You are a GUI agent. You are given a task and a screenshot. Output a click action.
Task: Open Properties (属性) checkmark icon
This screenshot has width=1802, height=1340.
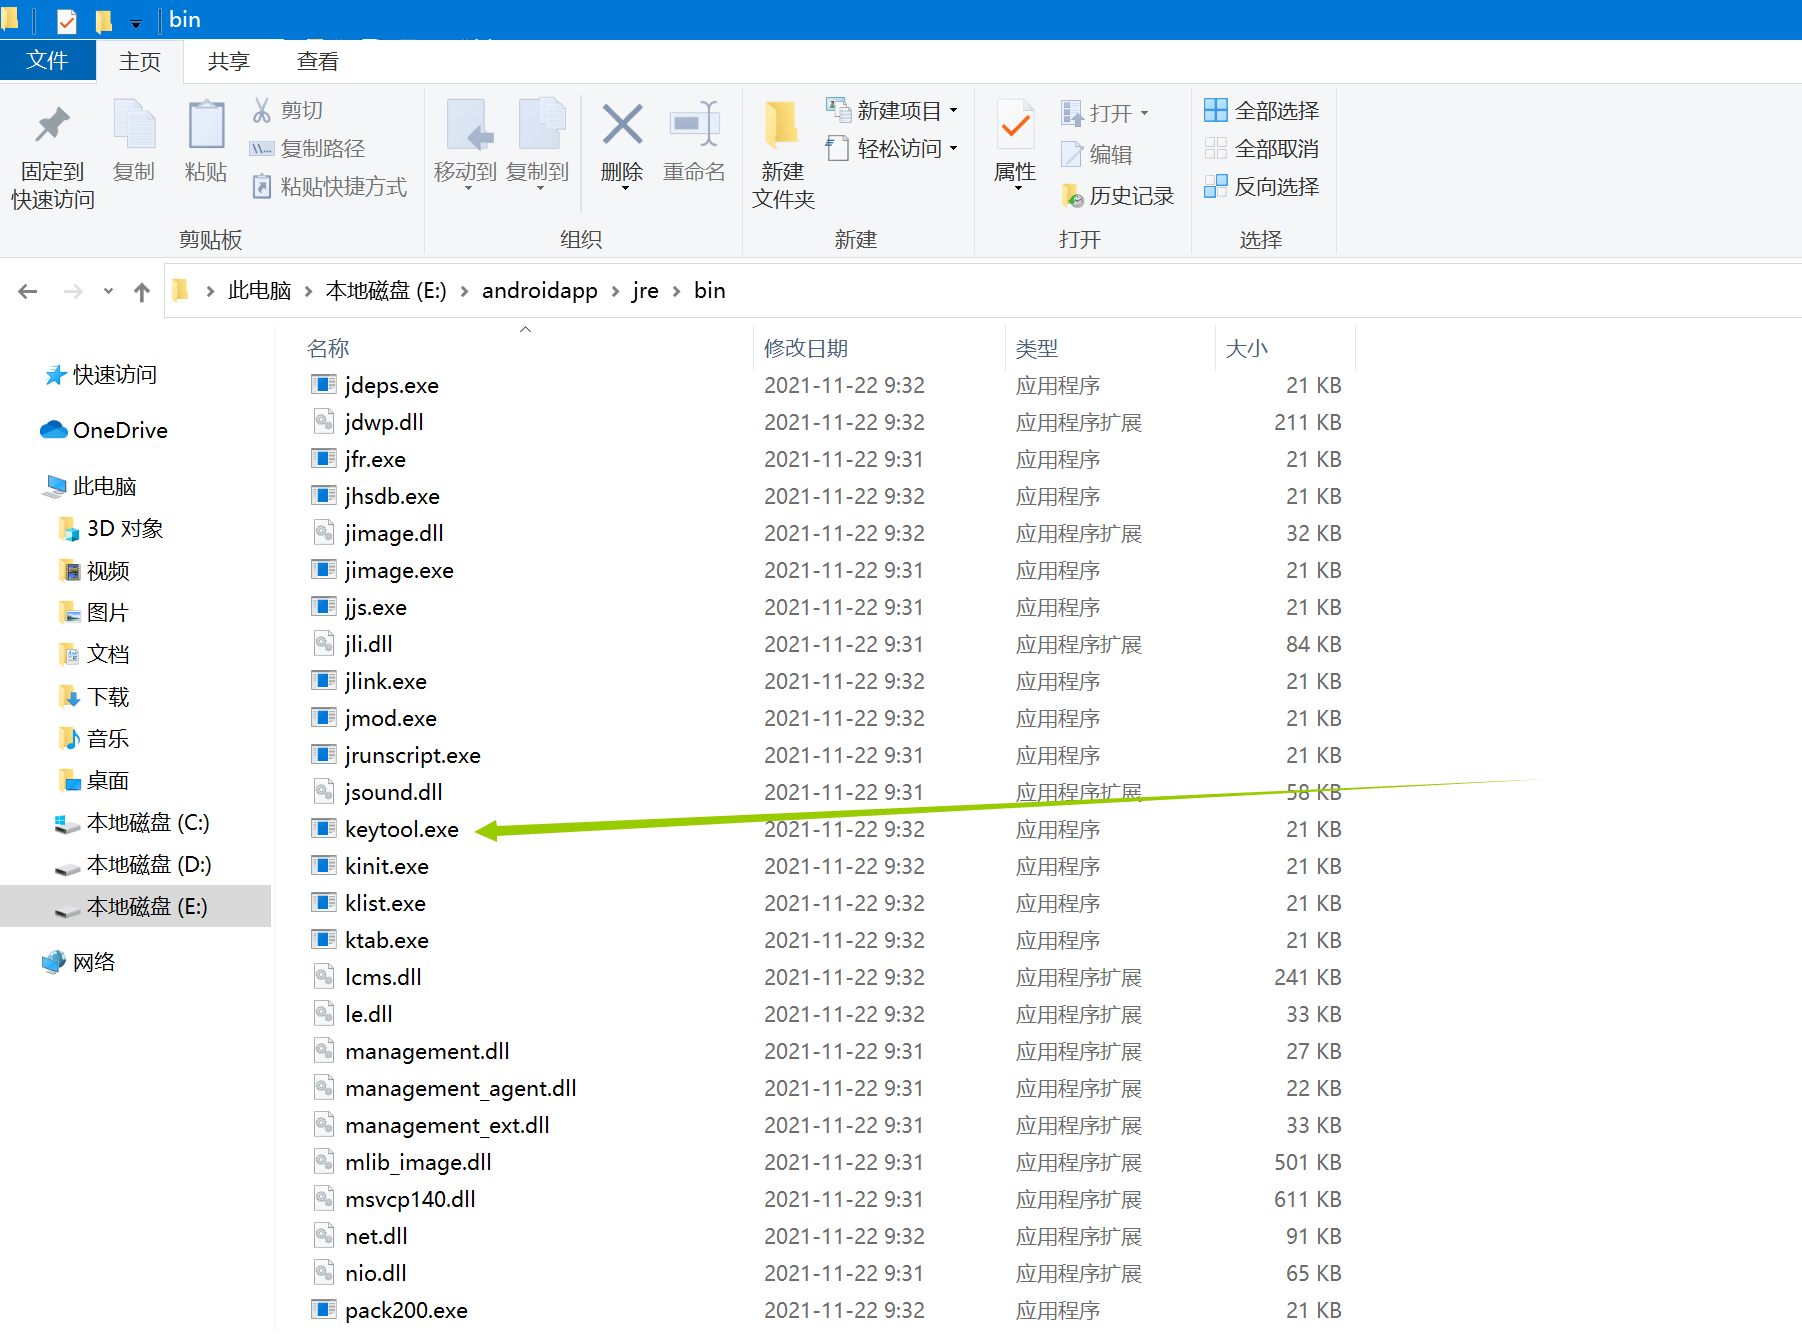pos(1016,127)
